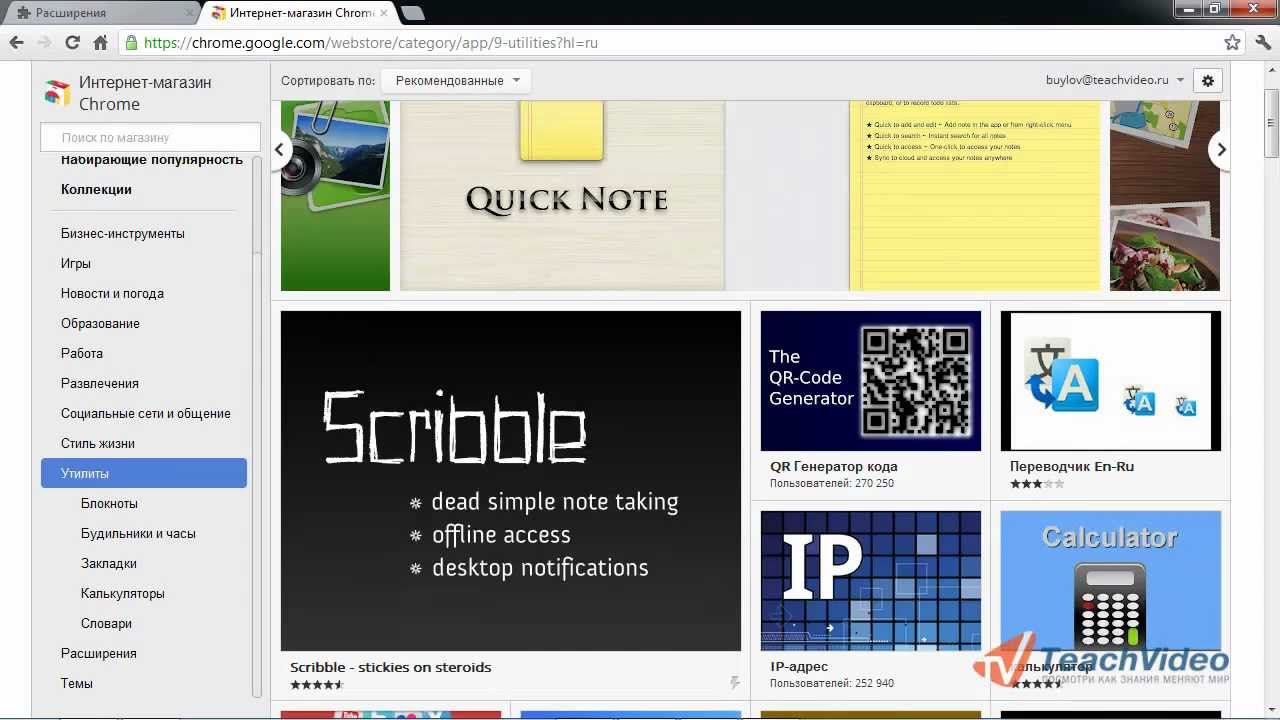Open the Игры category
This screenshot has height=720, width=1280.
[76, 264]
